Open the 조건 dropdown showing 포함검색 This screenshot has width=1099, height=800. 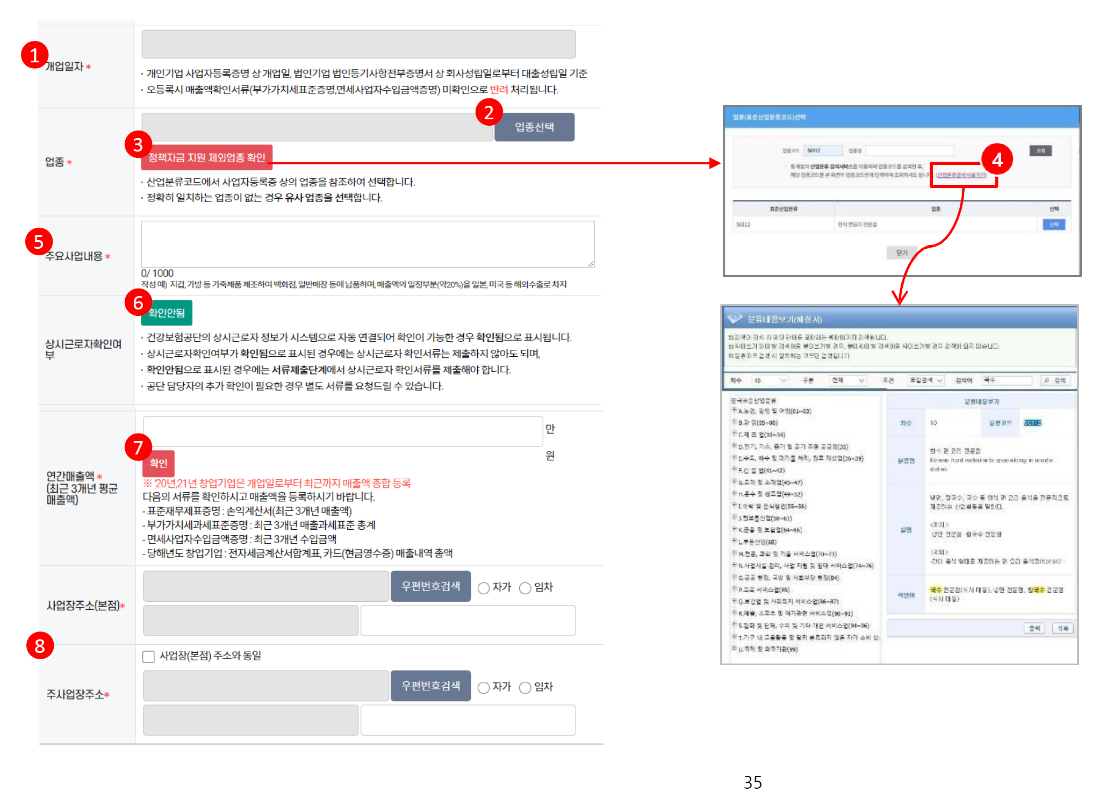(925, 378)
